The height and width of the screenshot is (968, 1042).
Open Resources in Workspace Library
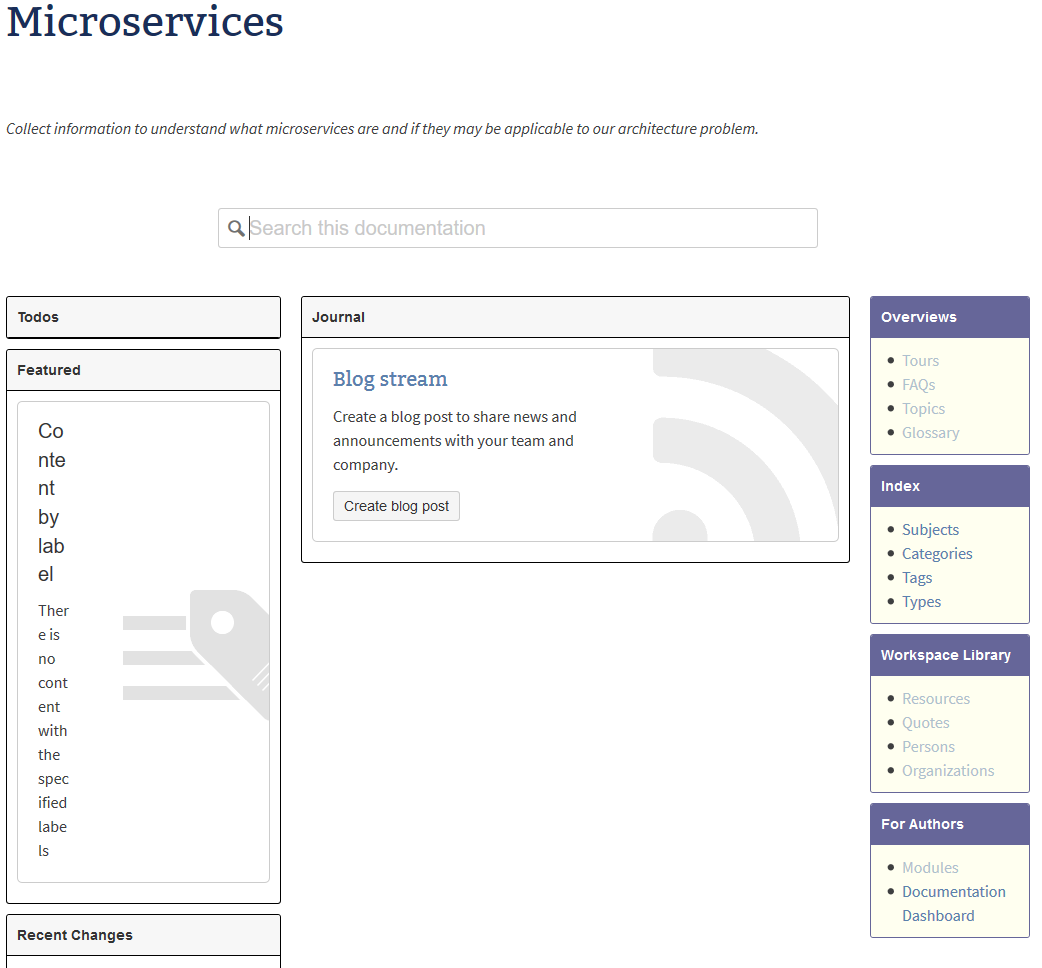coord(936,699)
